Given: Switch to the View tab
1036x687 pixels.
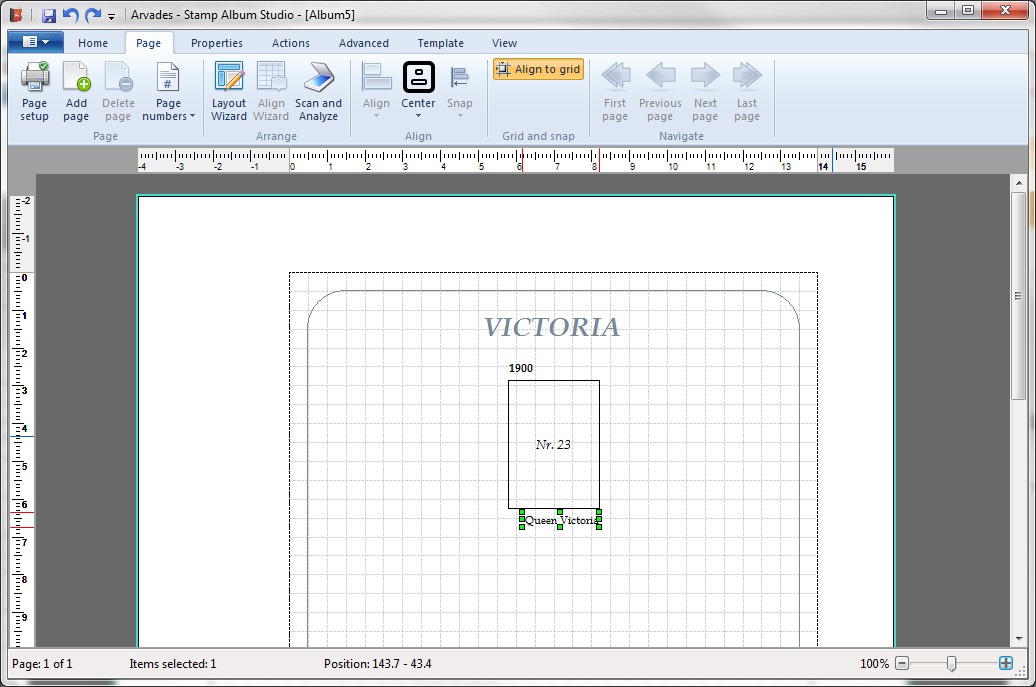Looking at the screenshot, I should [504, 43].
